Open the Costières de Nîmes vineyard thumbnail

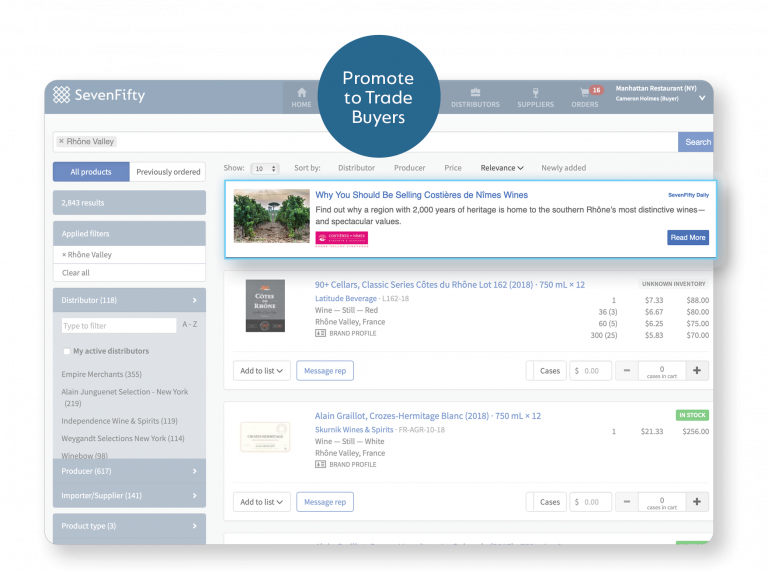click(272, 216)
